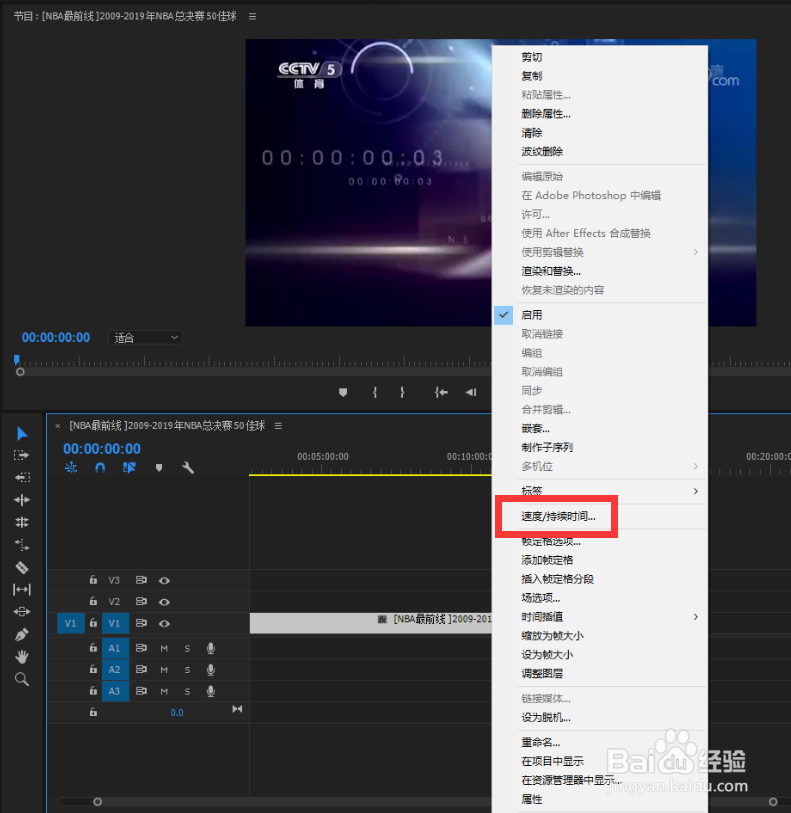The image size is (791, 813).
Task: Click timeline blue timecode 00:00:00:00
Action: point(102,448)
